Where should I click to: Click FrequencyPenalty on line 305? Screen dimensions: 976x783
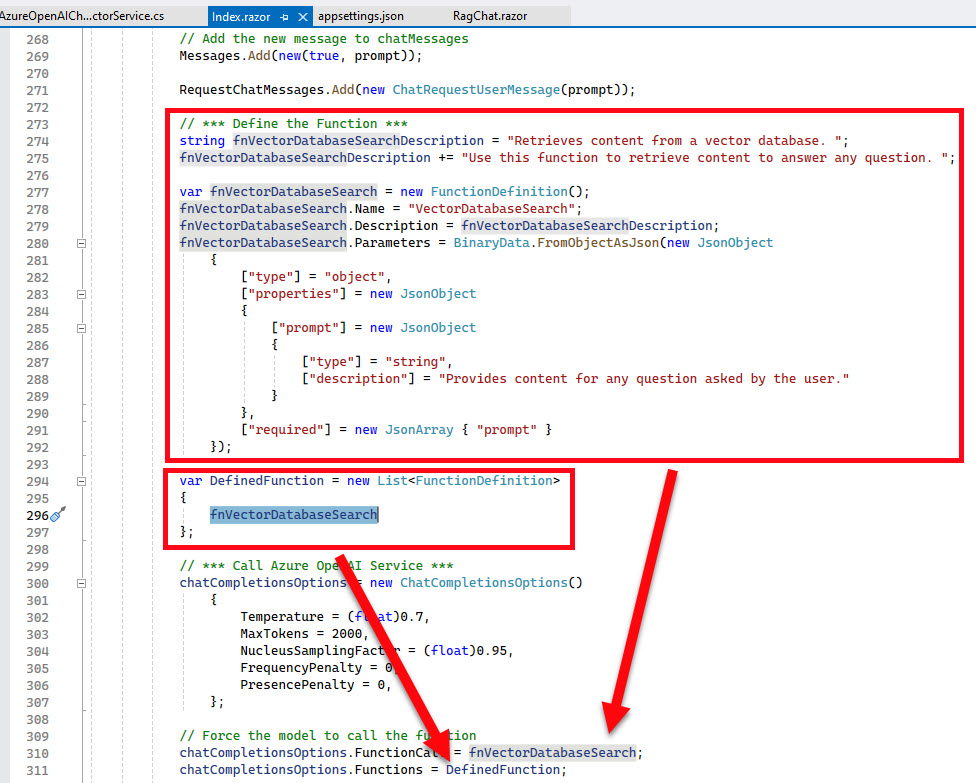click(x=301, y=668)
